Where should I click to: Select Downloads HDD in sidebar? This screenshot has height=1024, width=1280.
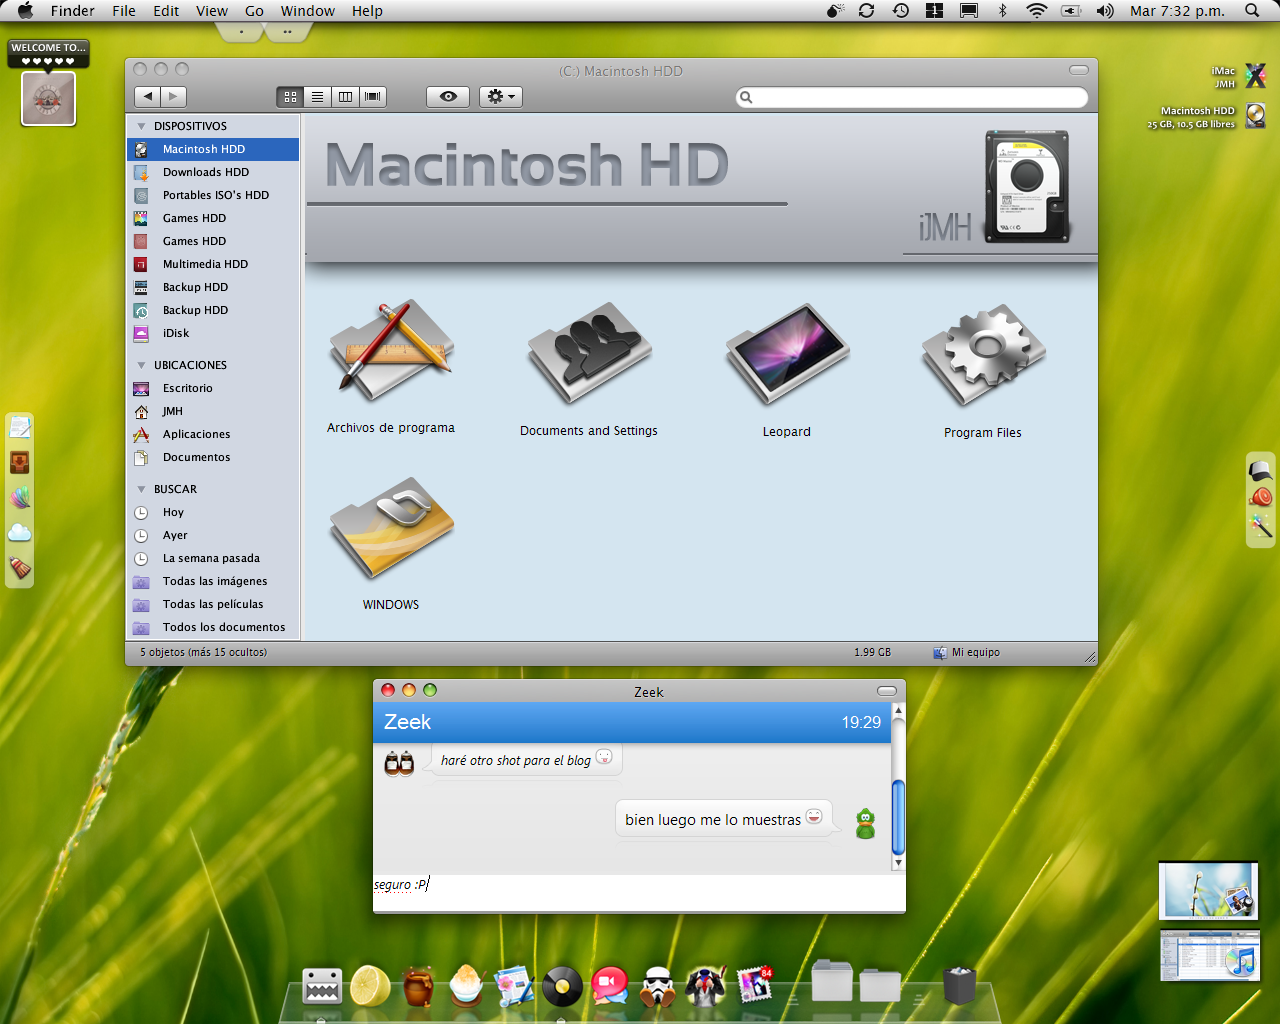(x=213, y=172)
